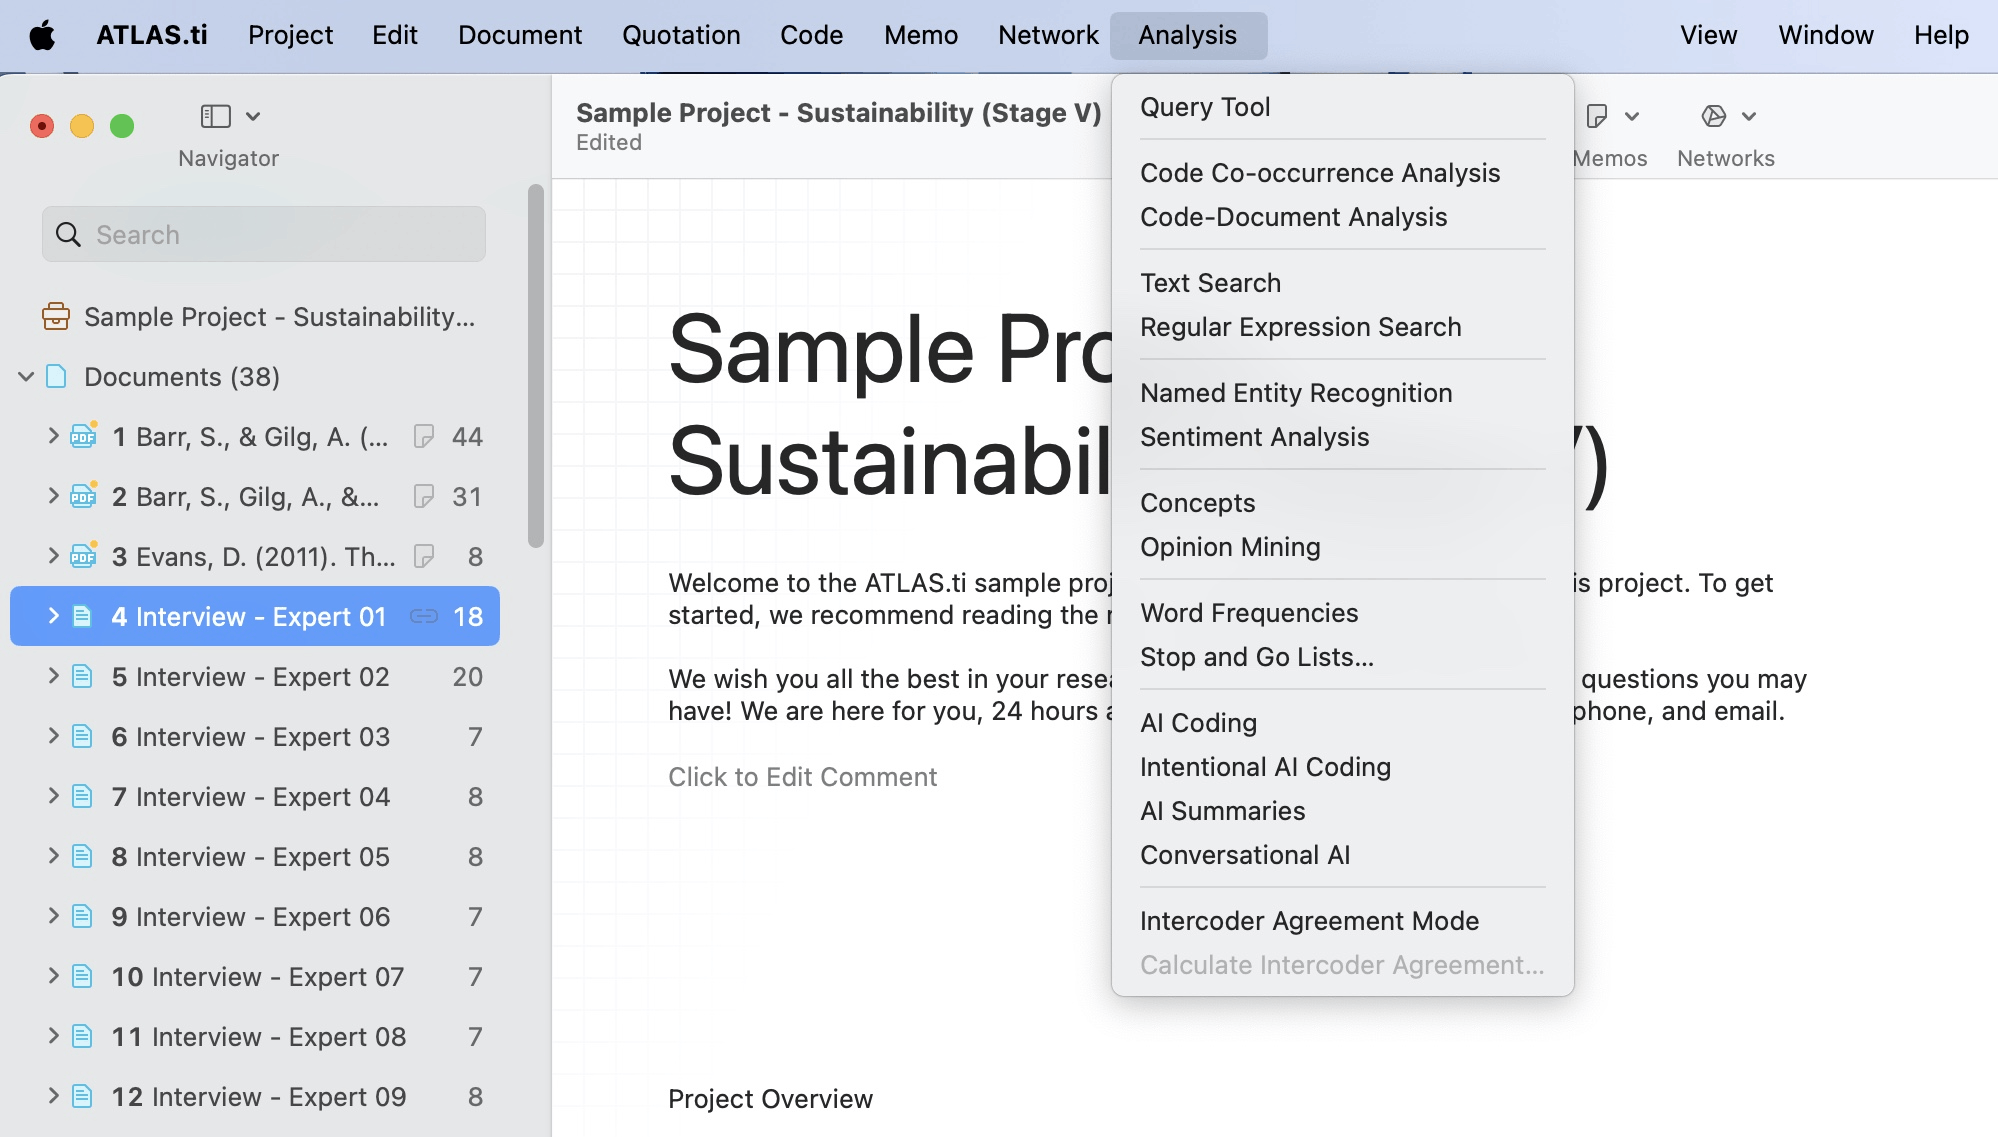Open the Memos dropdown chevron

tap(1632, 116)
